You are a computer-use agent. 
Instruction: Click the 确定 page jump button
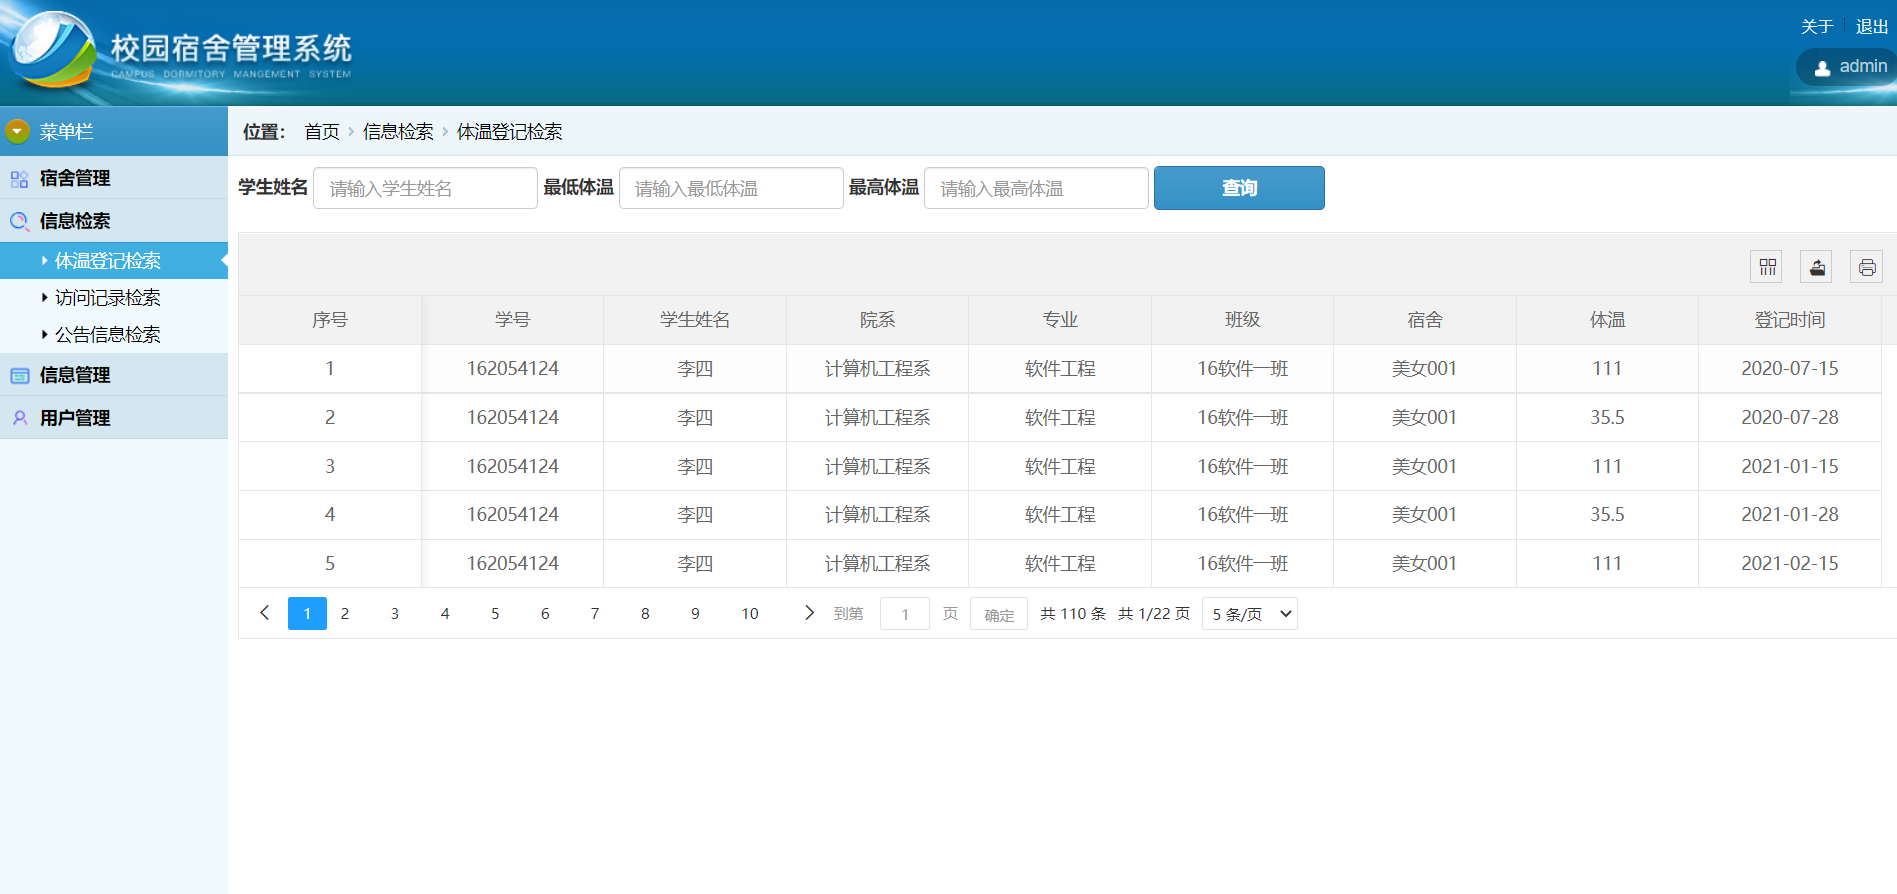tap(999, 614)
